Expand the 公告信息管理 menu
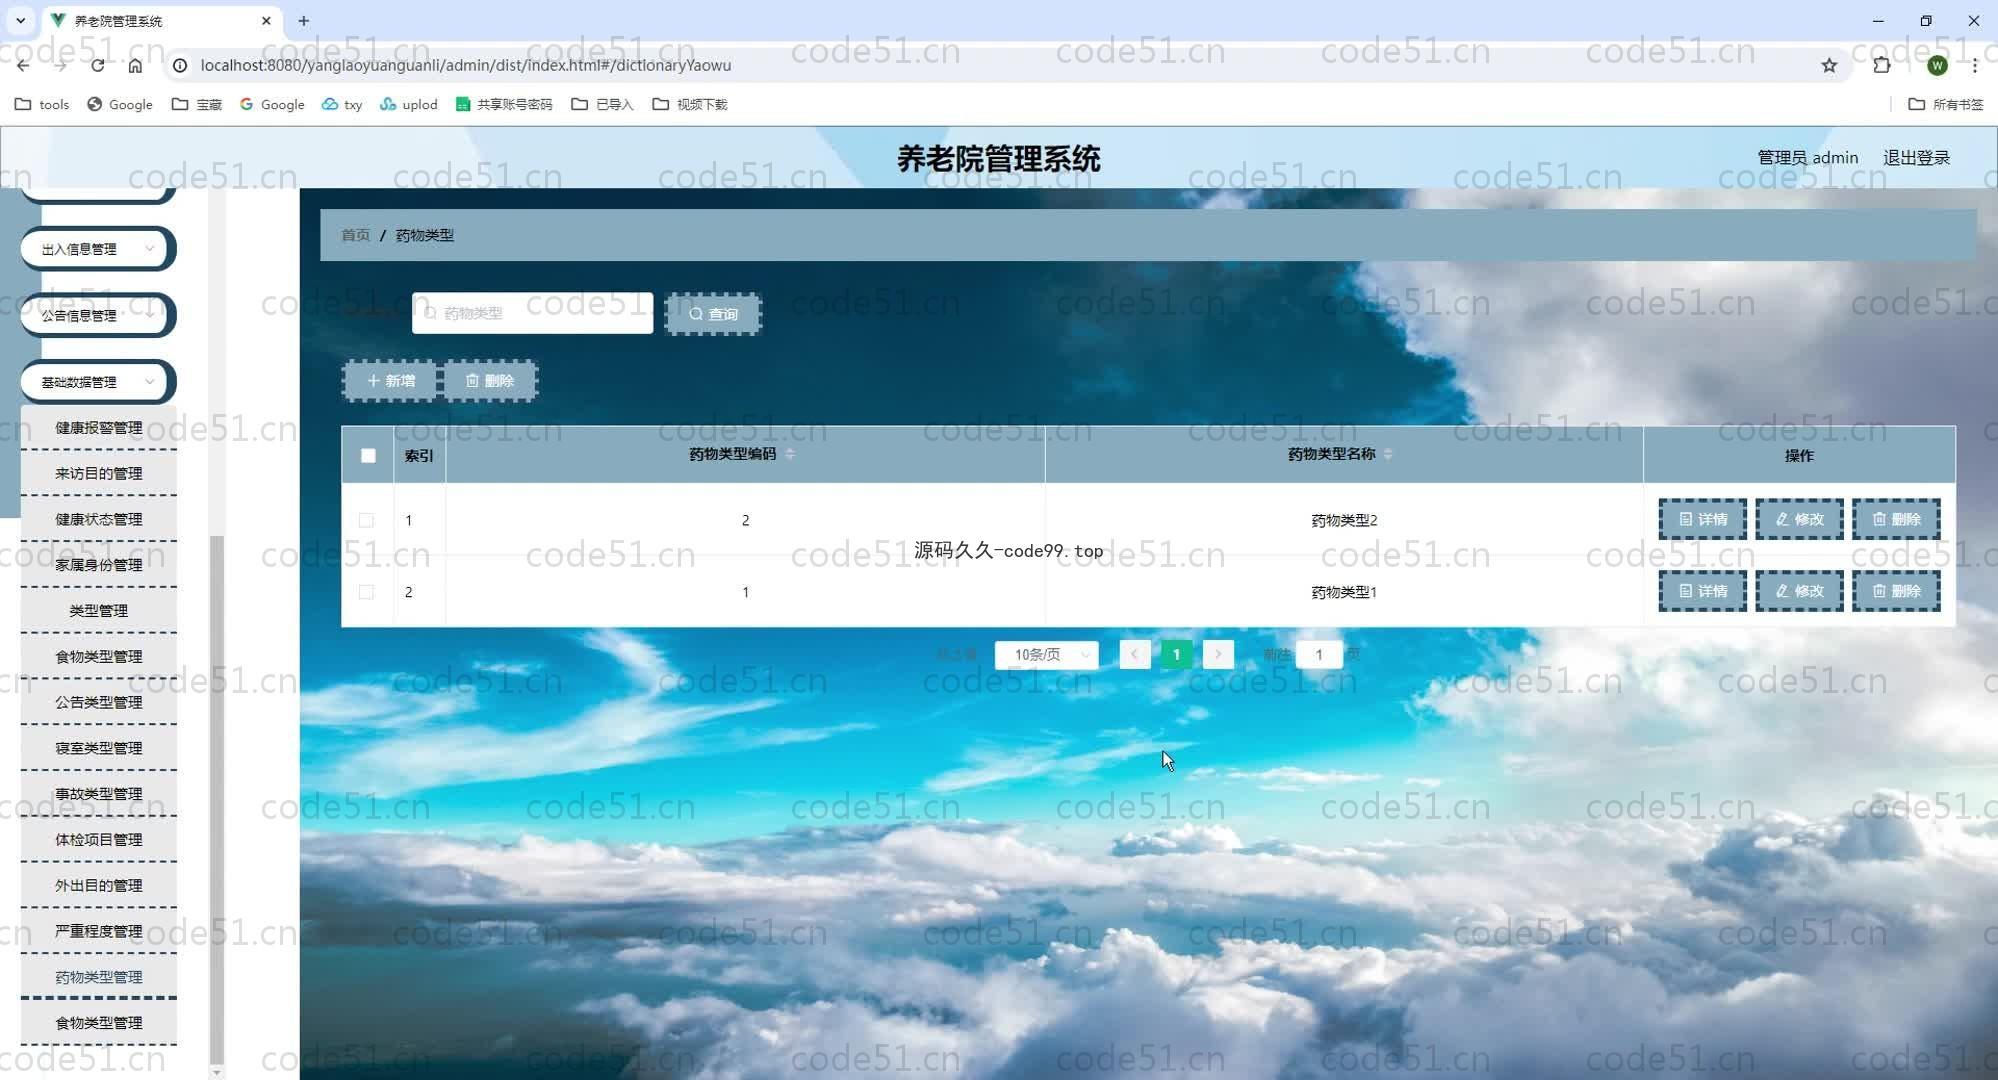The image size is (1998, 1080). 98,315
